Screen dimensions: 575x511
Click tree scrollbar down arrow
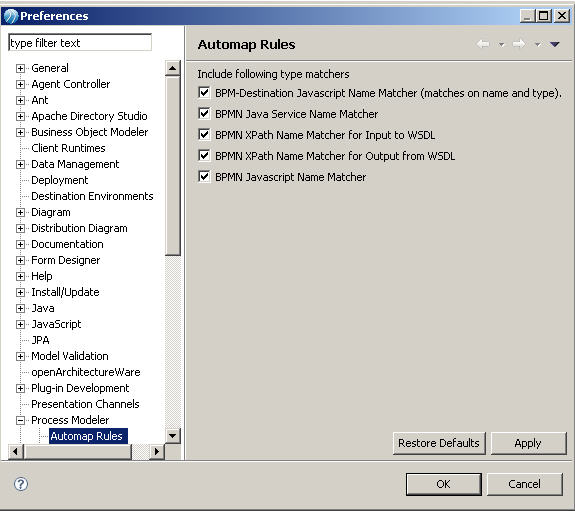172,436
